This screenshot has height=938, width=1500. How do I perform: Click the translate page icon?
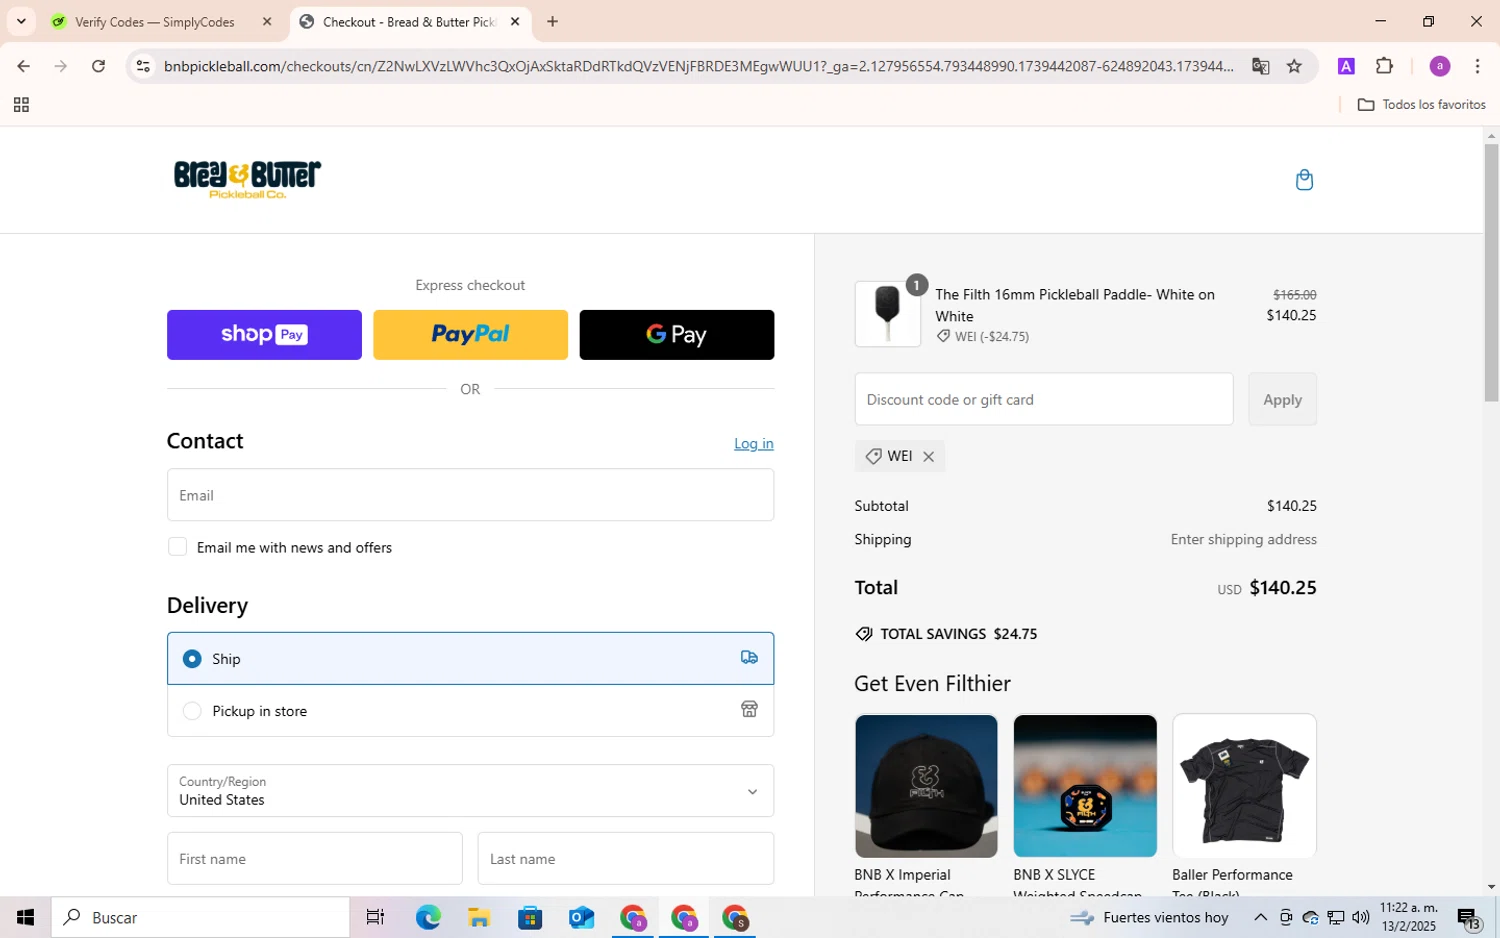pos(1260,66)
